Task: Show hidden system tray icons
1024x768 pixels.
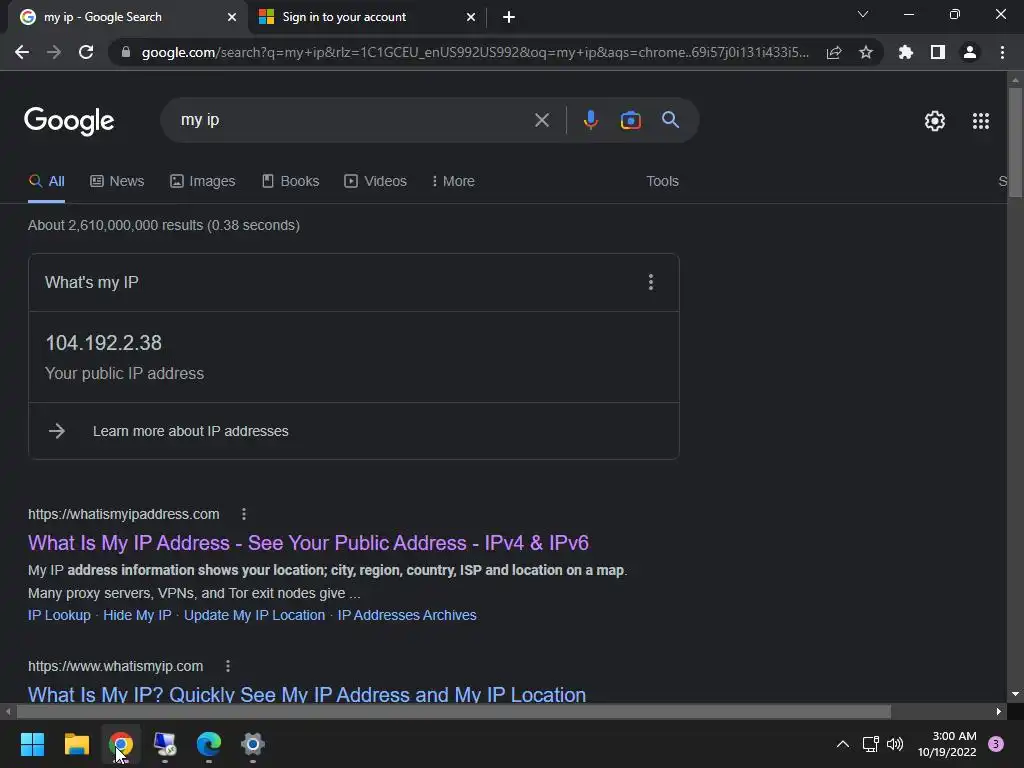Action: click(843, 744)
